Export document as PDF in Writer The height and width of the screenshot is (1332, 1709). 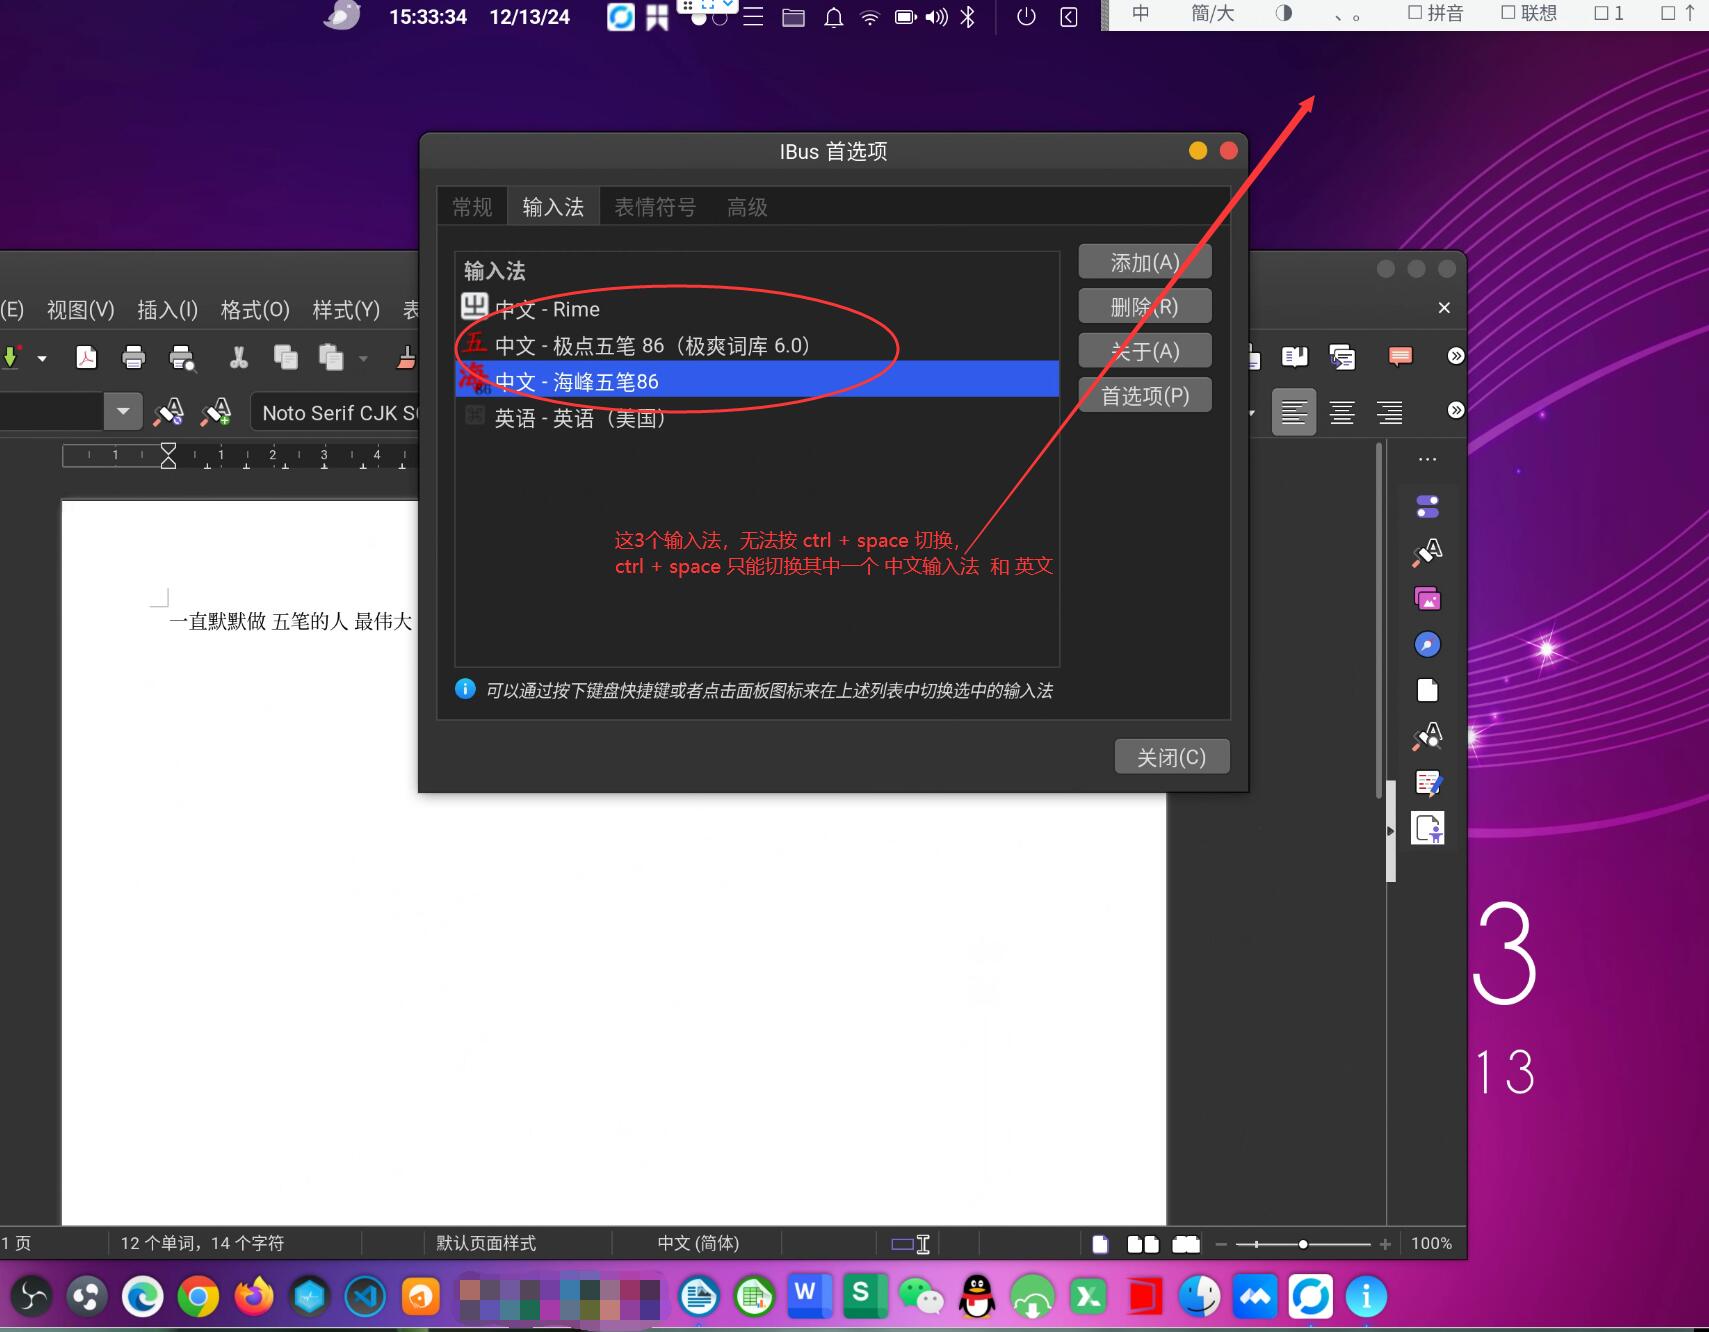click(x=86, y=357)
